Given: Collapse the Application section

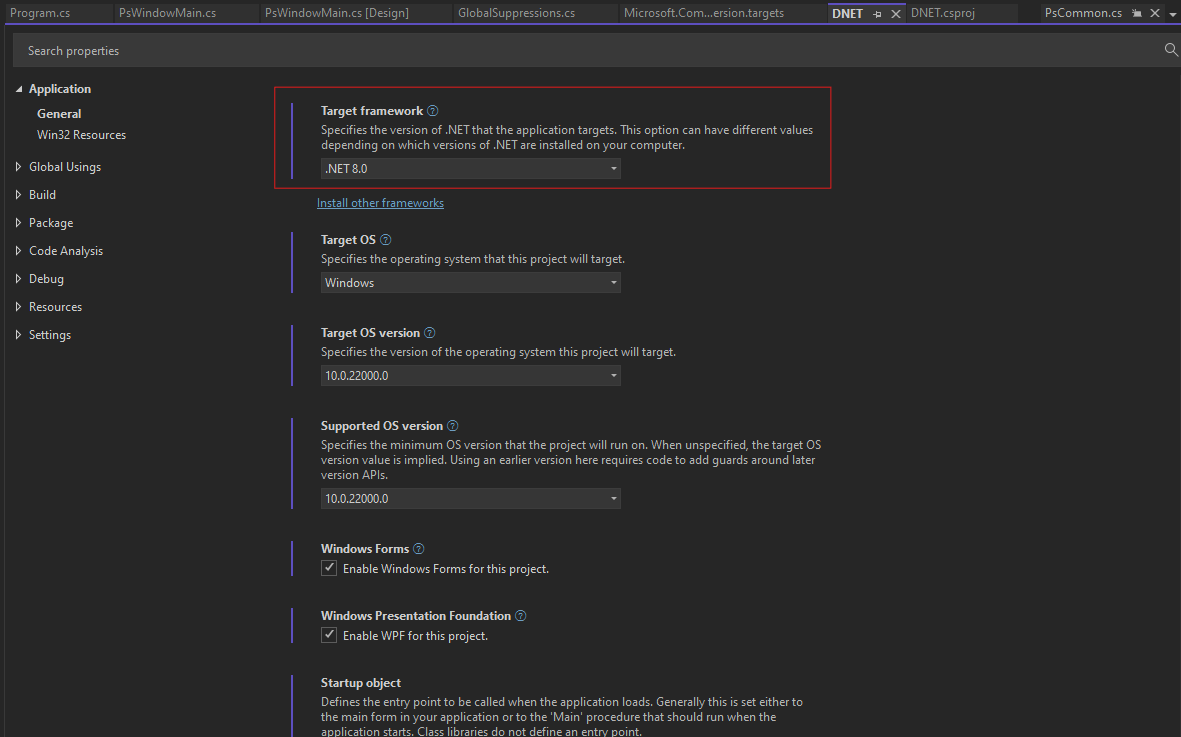Looking at the screenshot, I should click(18, 88).
